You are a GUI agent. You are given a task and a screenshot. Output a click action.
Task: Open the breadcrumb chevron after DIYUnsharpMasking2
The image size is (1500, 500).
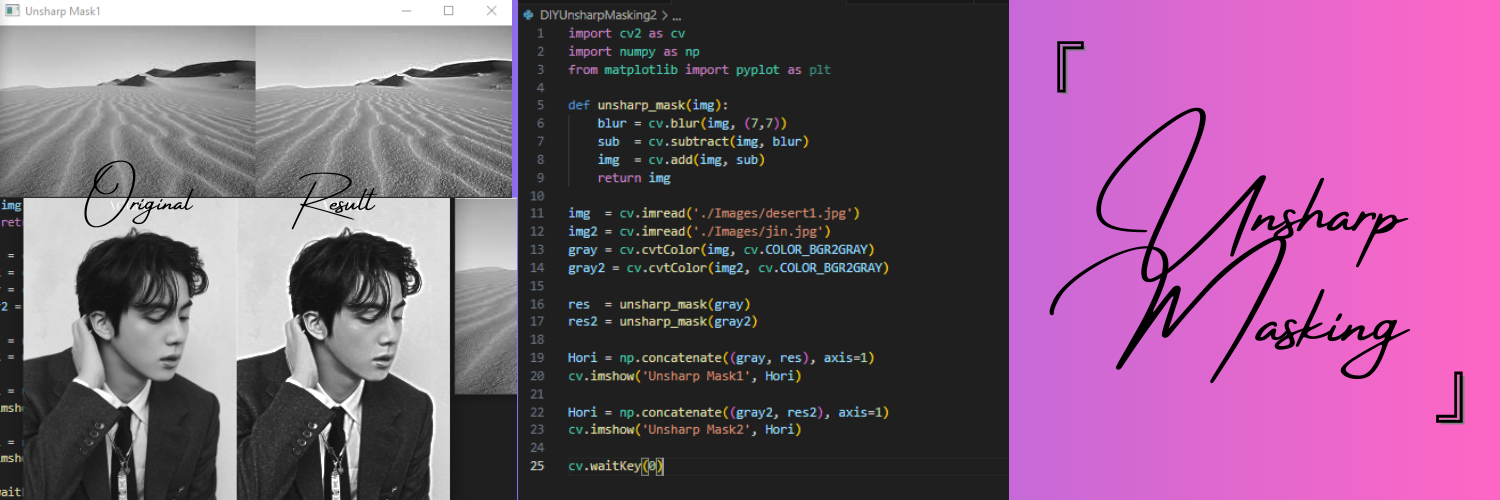pyautogui.click(x=664, y=16)
